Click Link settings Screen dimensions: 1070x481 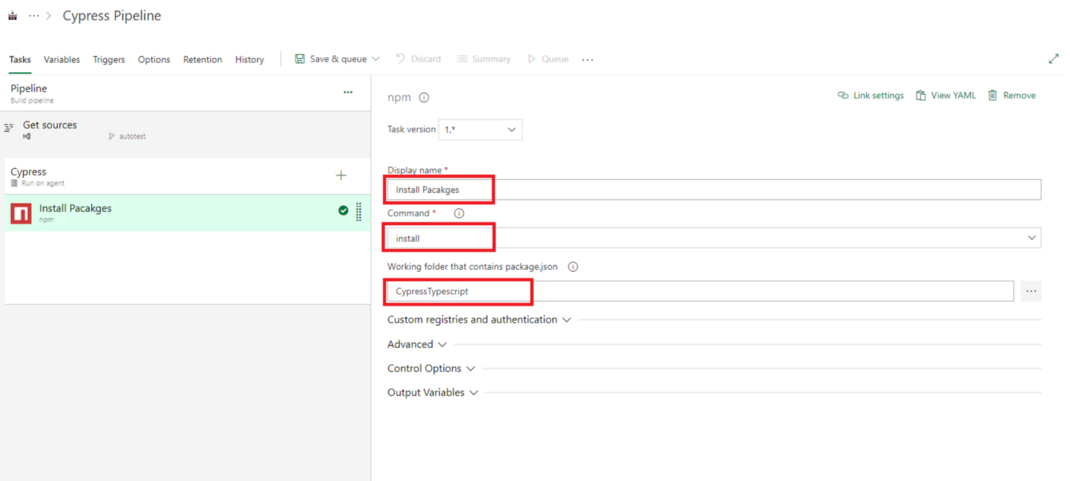tap(871, 96)
